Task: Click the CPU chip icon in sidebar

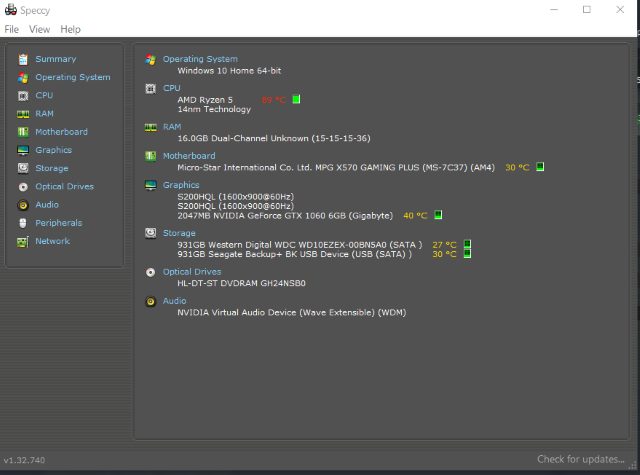Action: coord(23,96)
